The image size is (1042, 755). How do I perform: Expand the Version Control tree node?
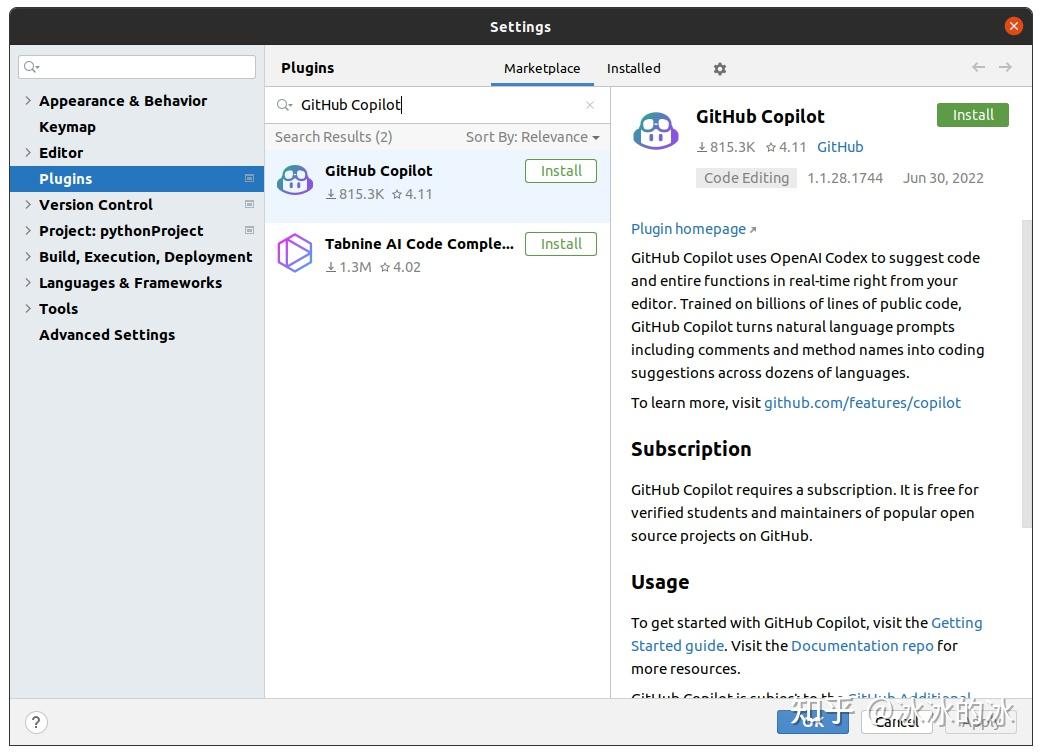28,205
